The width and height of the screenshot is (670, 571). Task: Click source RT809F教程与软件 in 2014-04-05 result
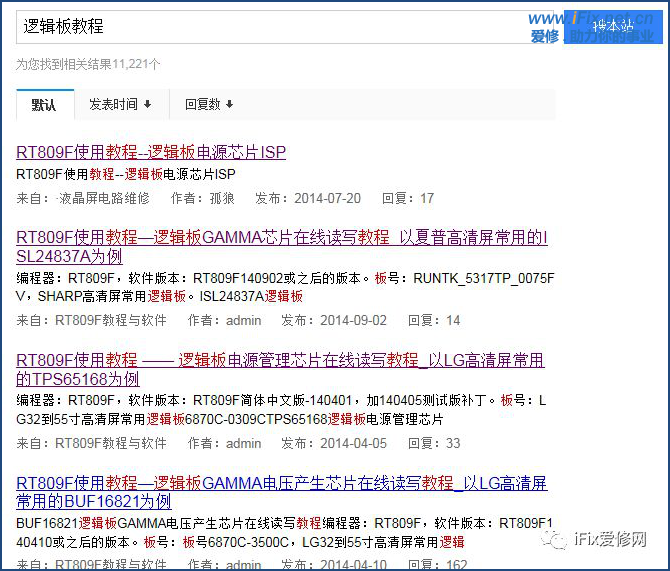pos(111,443)
